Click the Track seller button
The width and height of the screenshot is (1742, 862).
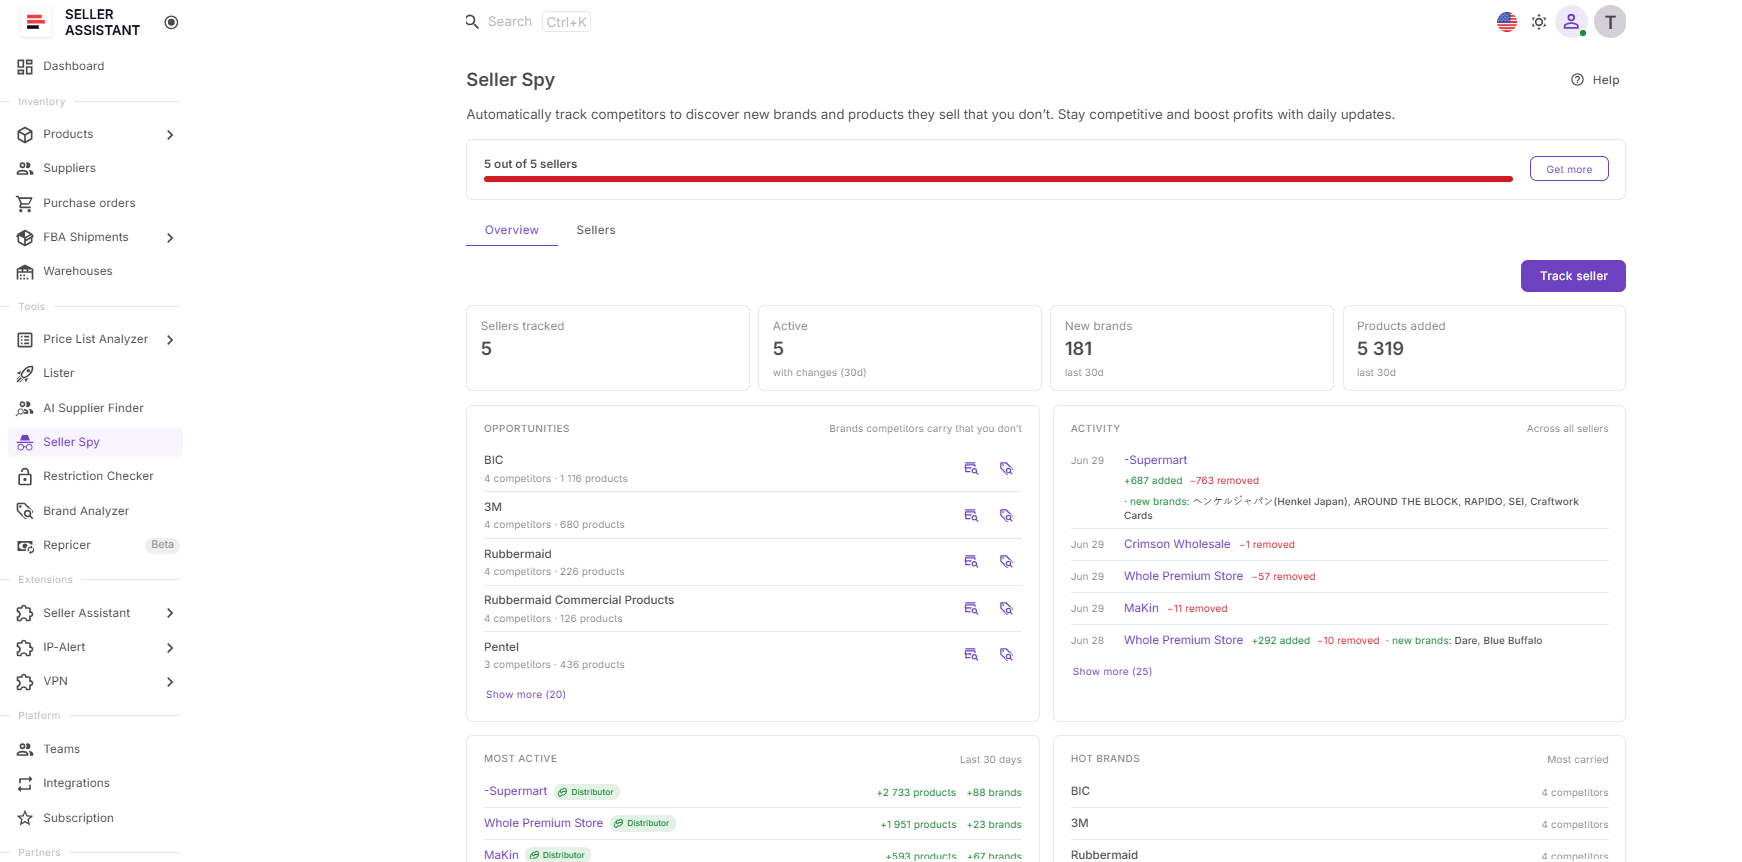coord(1573,276)
